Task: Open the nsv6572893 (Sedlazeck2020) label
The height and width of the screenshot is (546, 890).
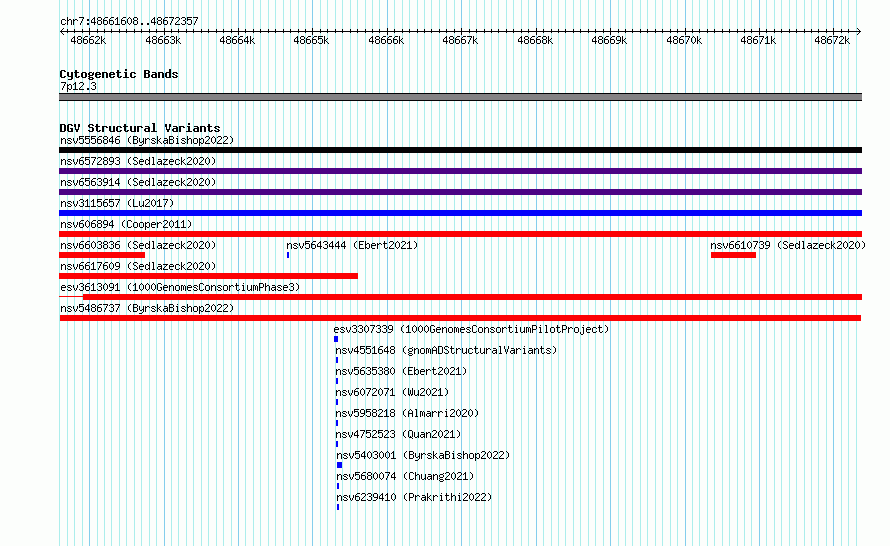Action: point(138,161)
